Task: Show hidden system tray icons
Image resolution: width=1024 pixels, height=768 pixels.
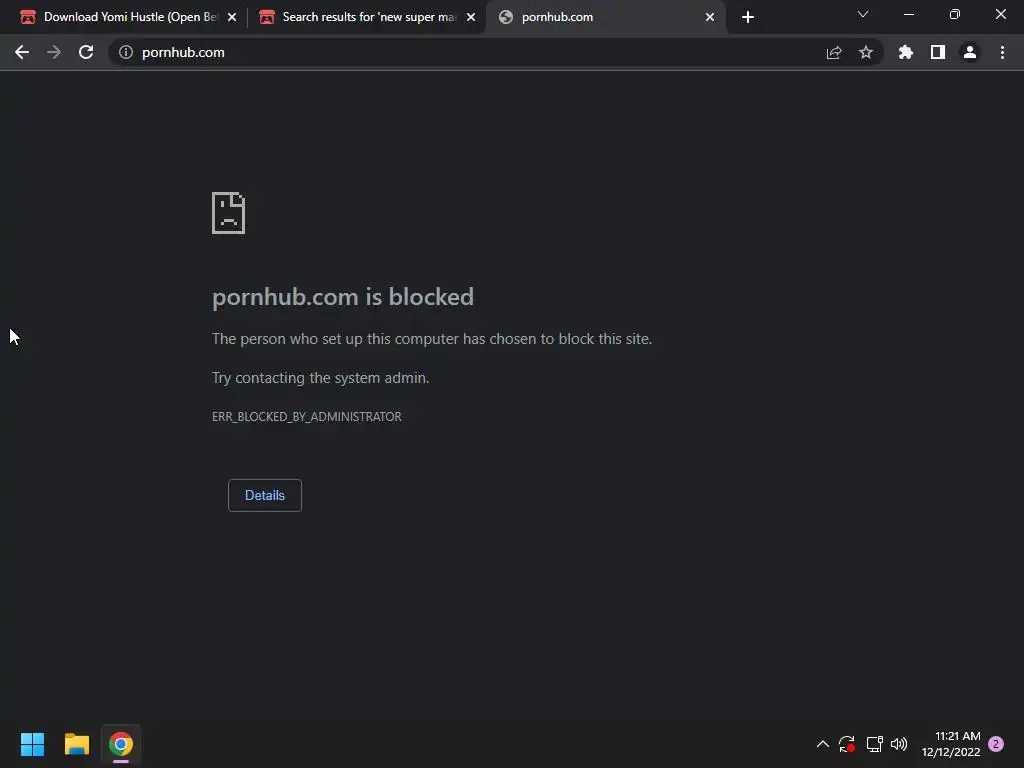Action: click(x=823, y=744)
